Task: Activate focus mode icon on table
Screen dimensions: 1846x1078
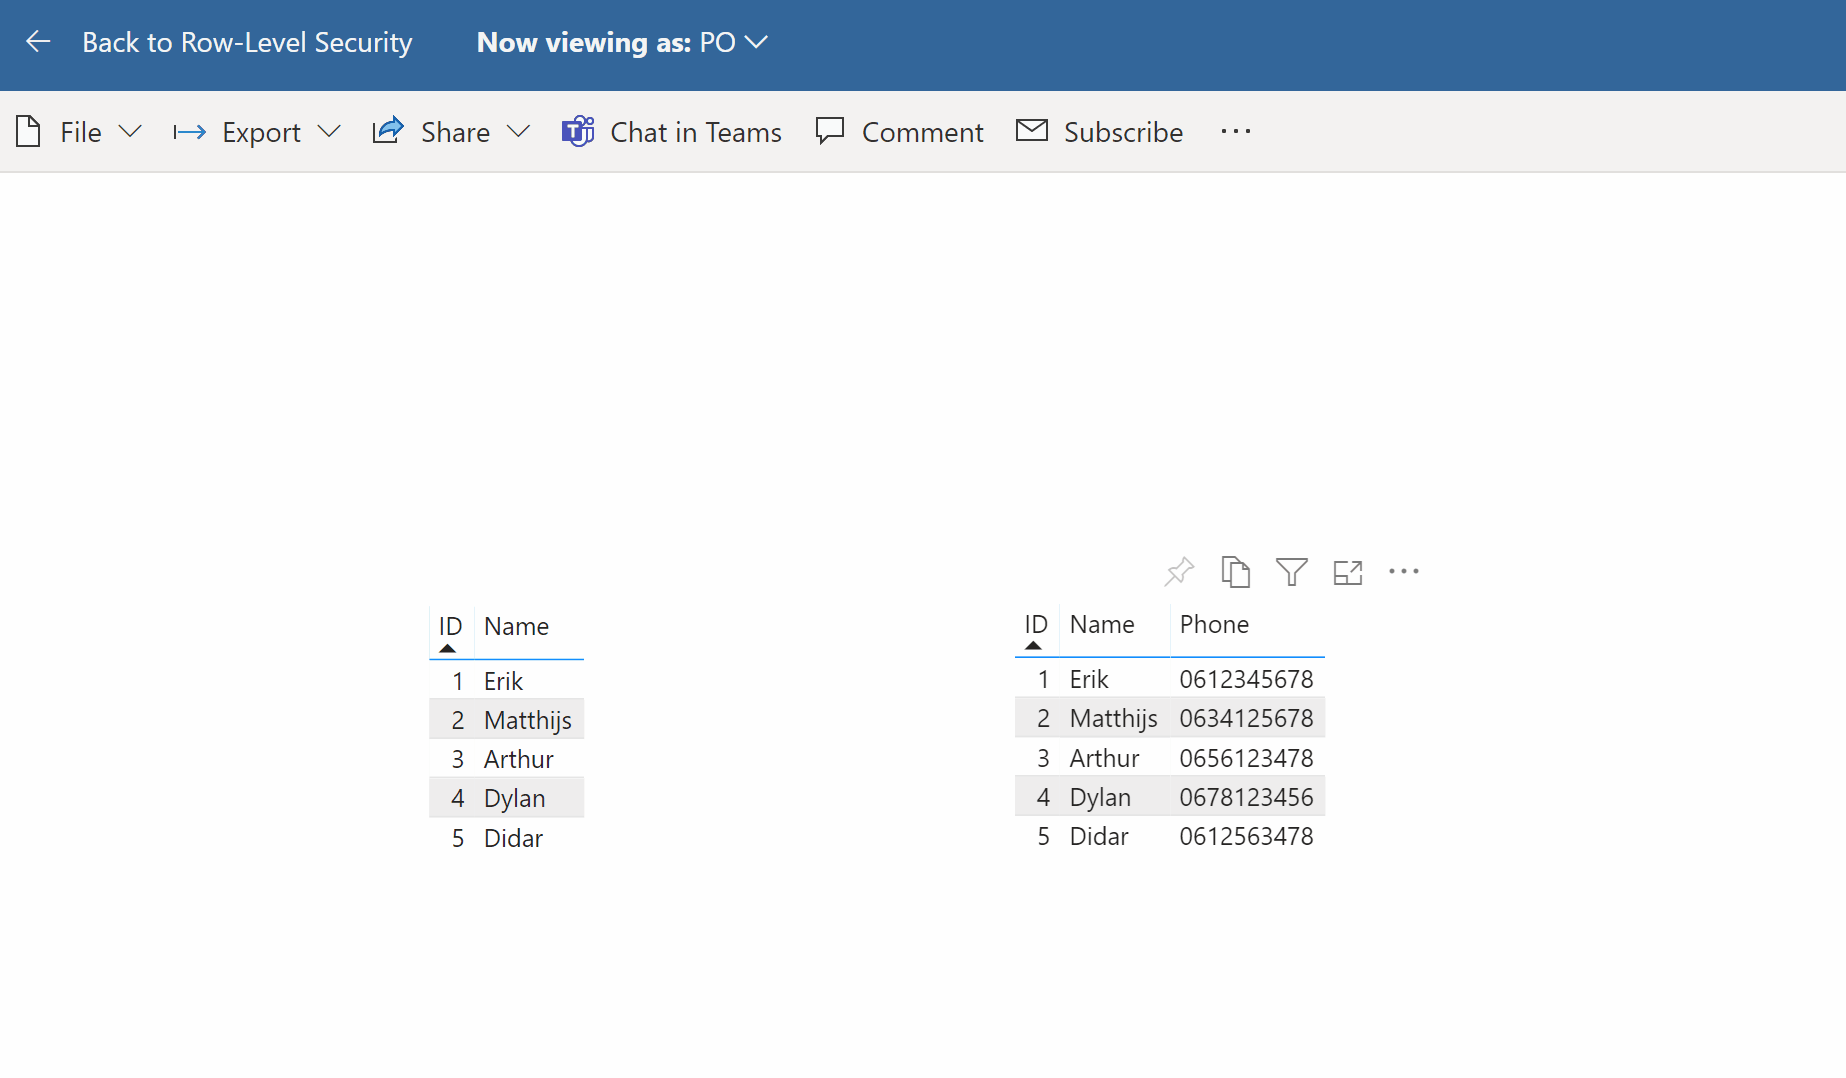Action: point(1347,573)
